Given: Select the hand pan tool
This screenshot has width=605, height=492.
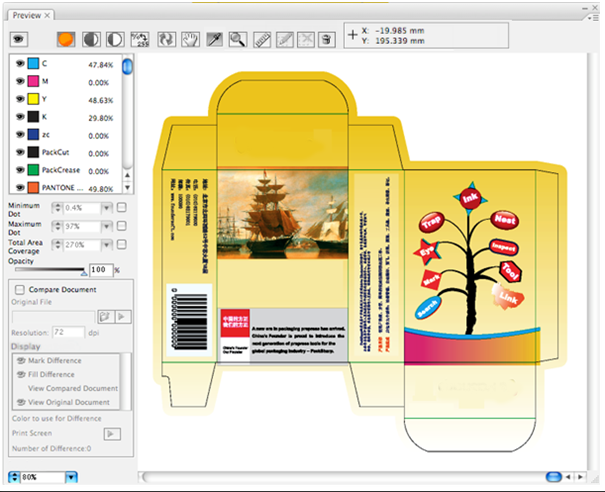Looking at the screenshot, I should pyautogui.click(x=191, y=40).
